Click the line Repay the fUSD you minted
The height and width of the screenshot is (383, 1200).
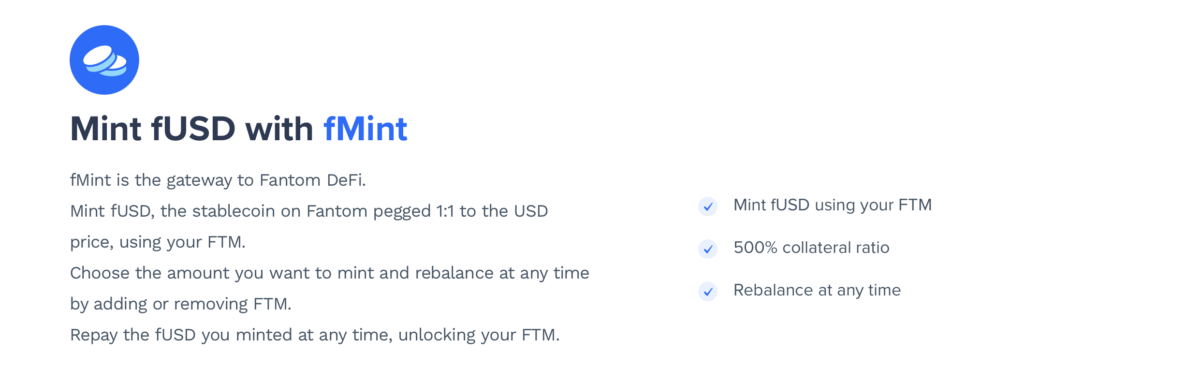click(315, 334)
